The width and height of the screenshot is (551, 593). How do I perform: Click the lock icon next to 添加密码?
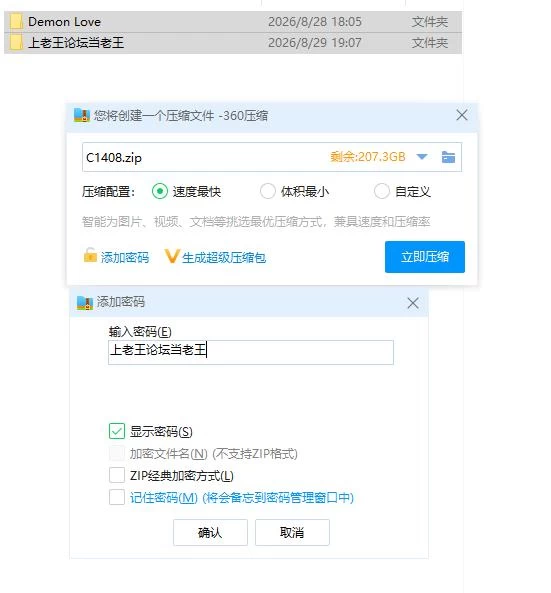pyautogui.click(x=90, y=255)
